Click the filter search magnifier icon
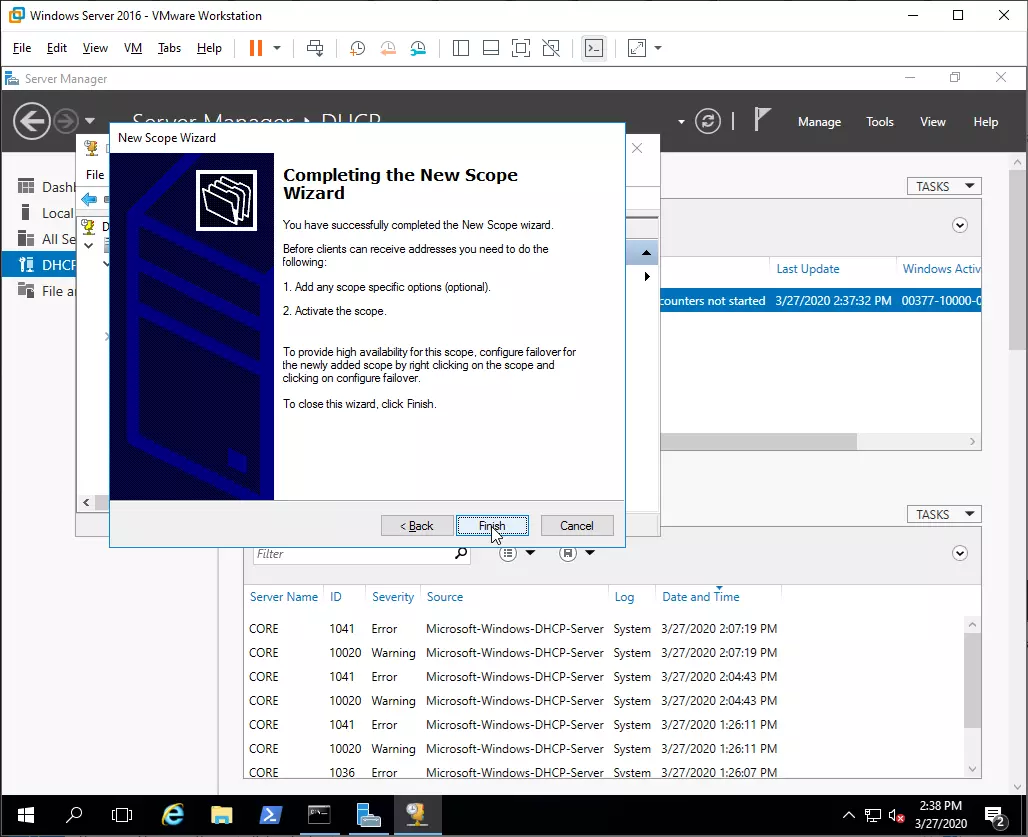 (x=462, y=554)
